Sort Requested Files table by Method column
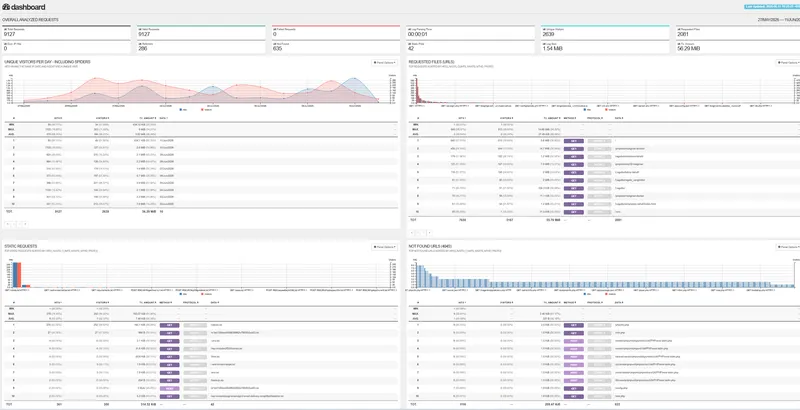Screen dimensions: 800x410 571,118
